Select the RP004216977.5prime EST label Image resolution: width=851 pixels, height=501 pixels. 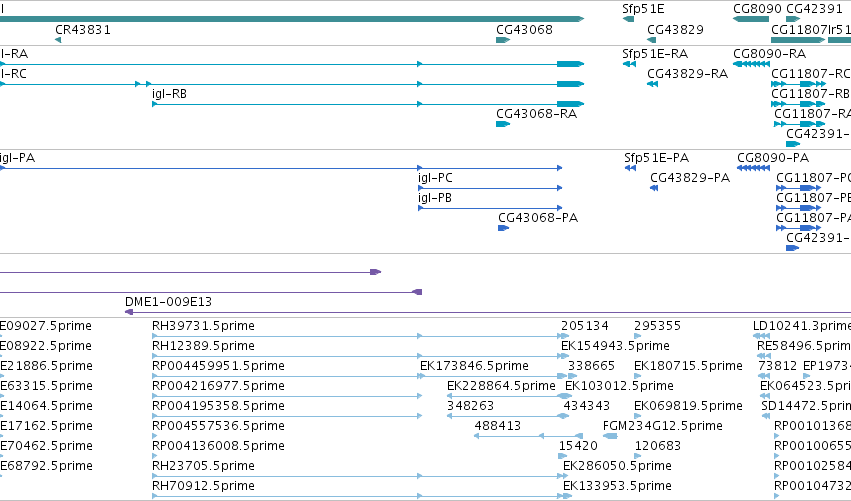tap(218, 386)
